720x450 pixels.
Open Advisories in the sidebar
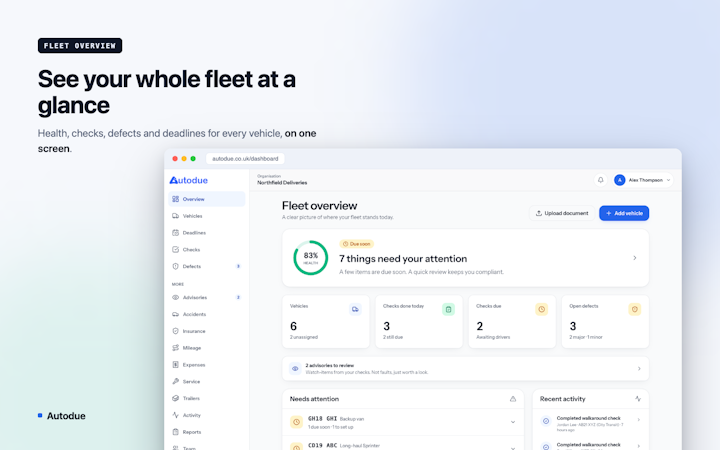tap(207, 298)
